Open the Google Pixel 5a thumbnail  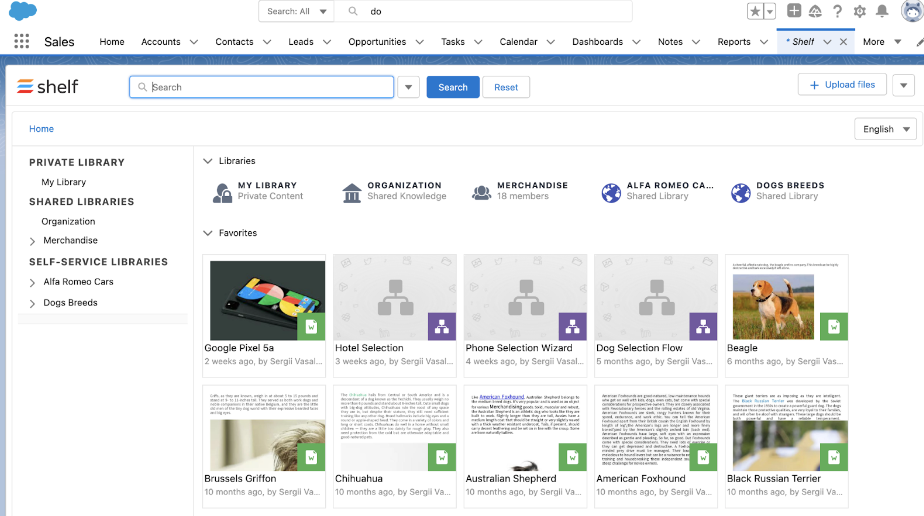[268, 300]
